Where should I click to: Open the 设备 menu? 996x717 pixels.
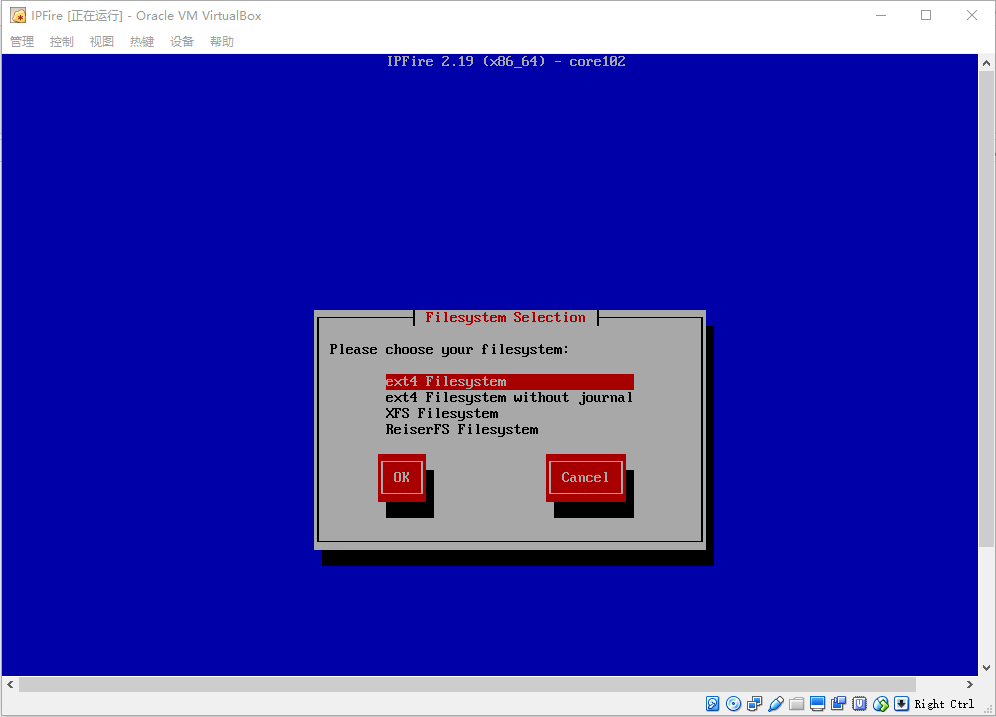point(182,41)
